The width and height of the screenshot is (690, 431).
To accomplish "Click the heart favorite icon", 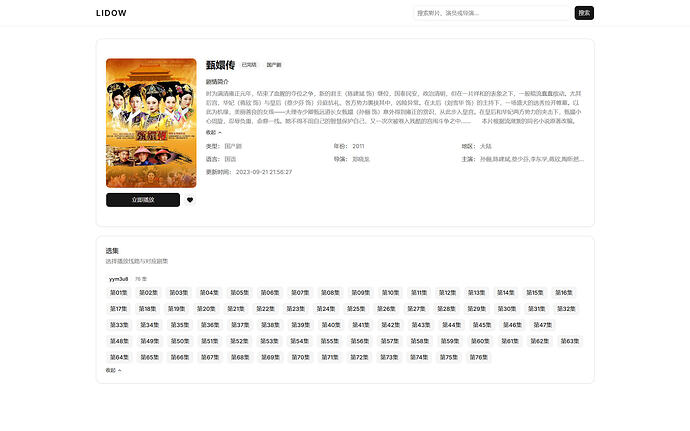I will click(x=190, y=200).
